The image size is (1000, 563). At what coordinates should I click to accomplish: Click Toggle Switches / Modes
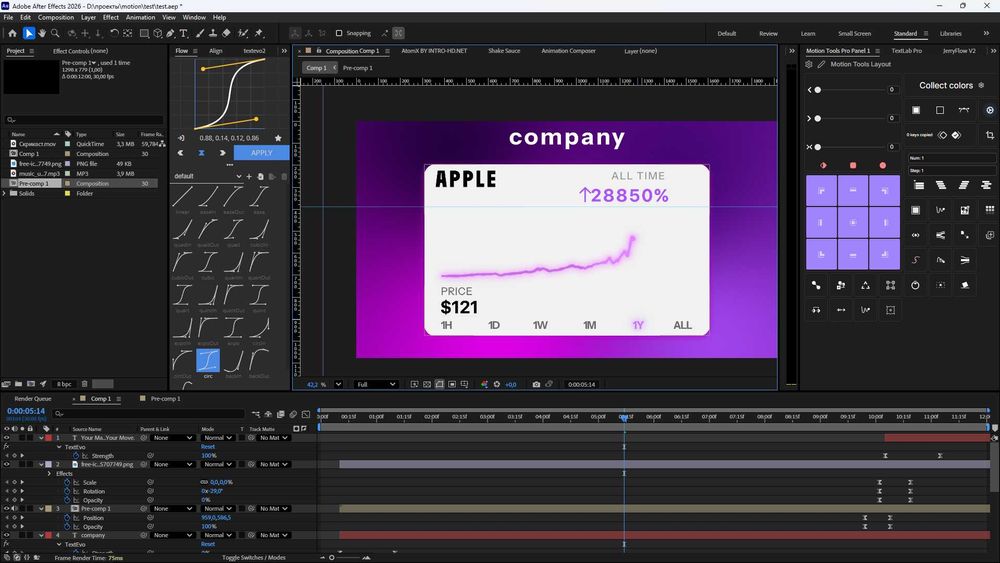point(254,558)
